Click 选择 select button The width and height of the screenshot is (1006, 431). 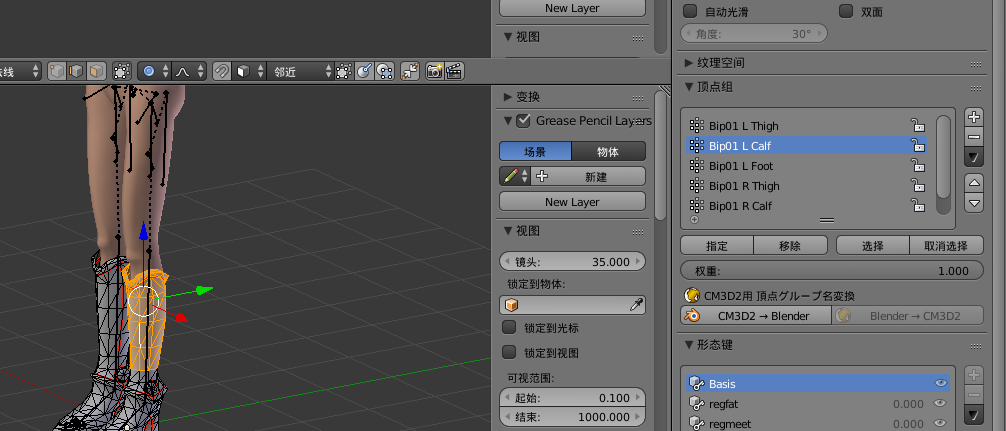[x=873, y=246]
